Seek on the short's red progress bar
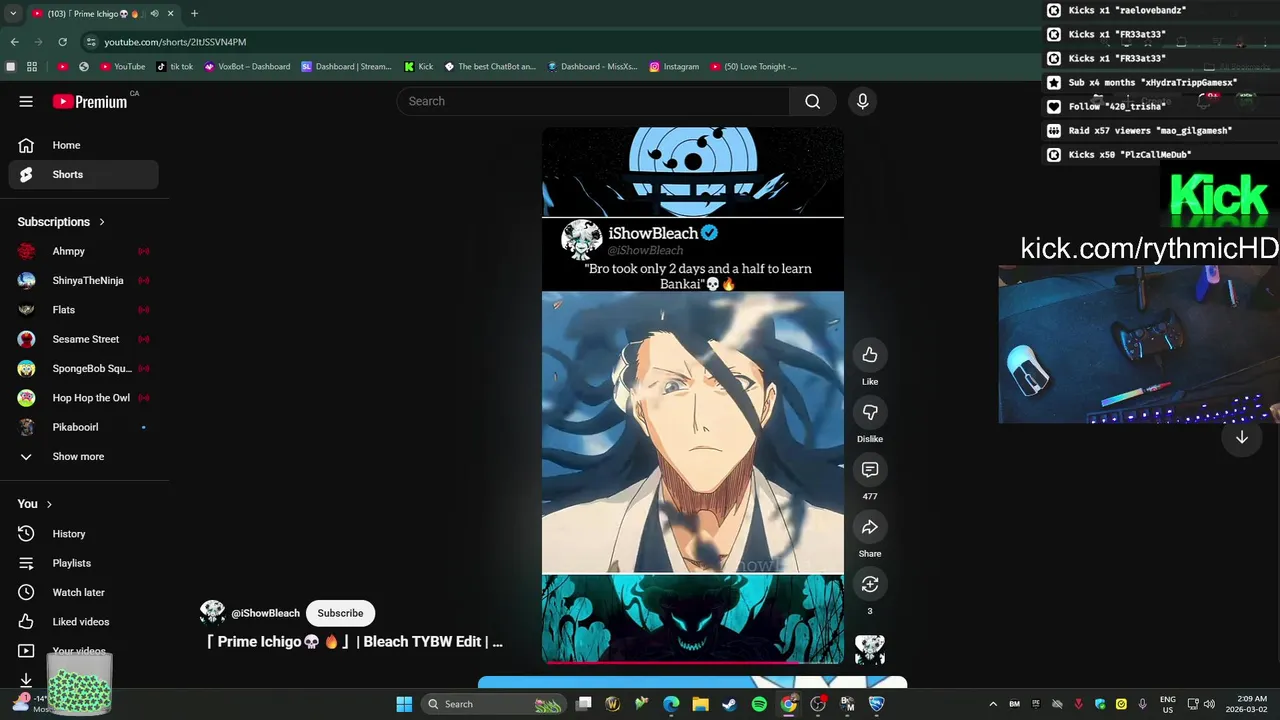 [693, 662]
